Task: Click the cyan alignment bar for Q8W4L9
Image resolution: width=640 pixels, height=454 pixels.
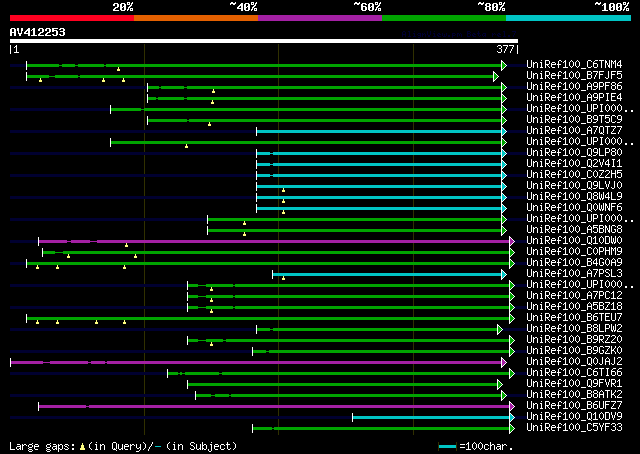Action: click(379, 198)
